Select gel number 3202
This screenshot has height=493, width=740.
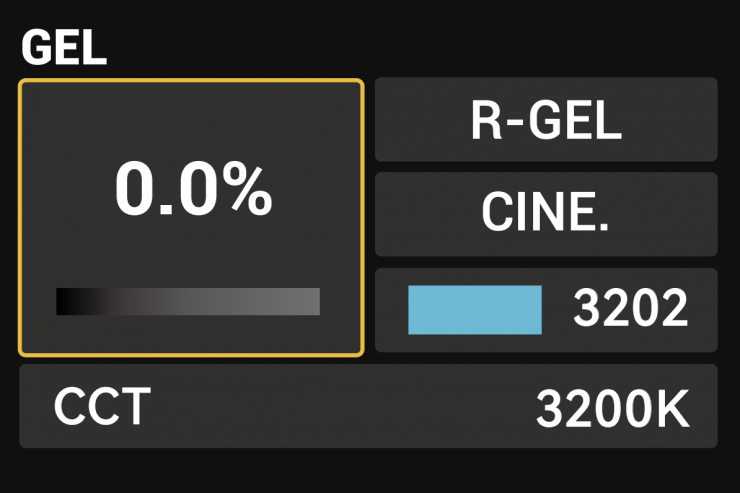630,310
